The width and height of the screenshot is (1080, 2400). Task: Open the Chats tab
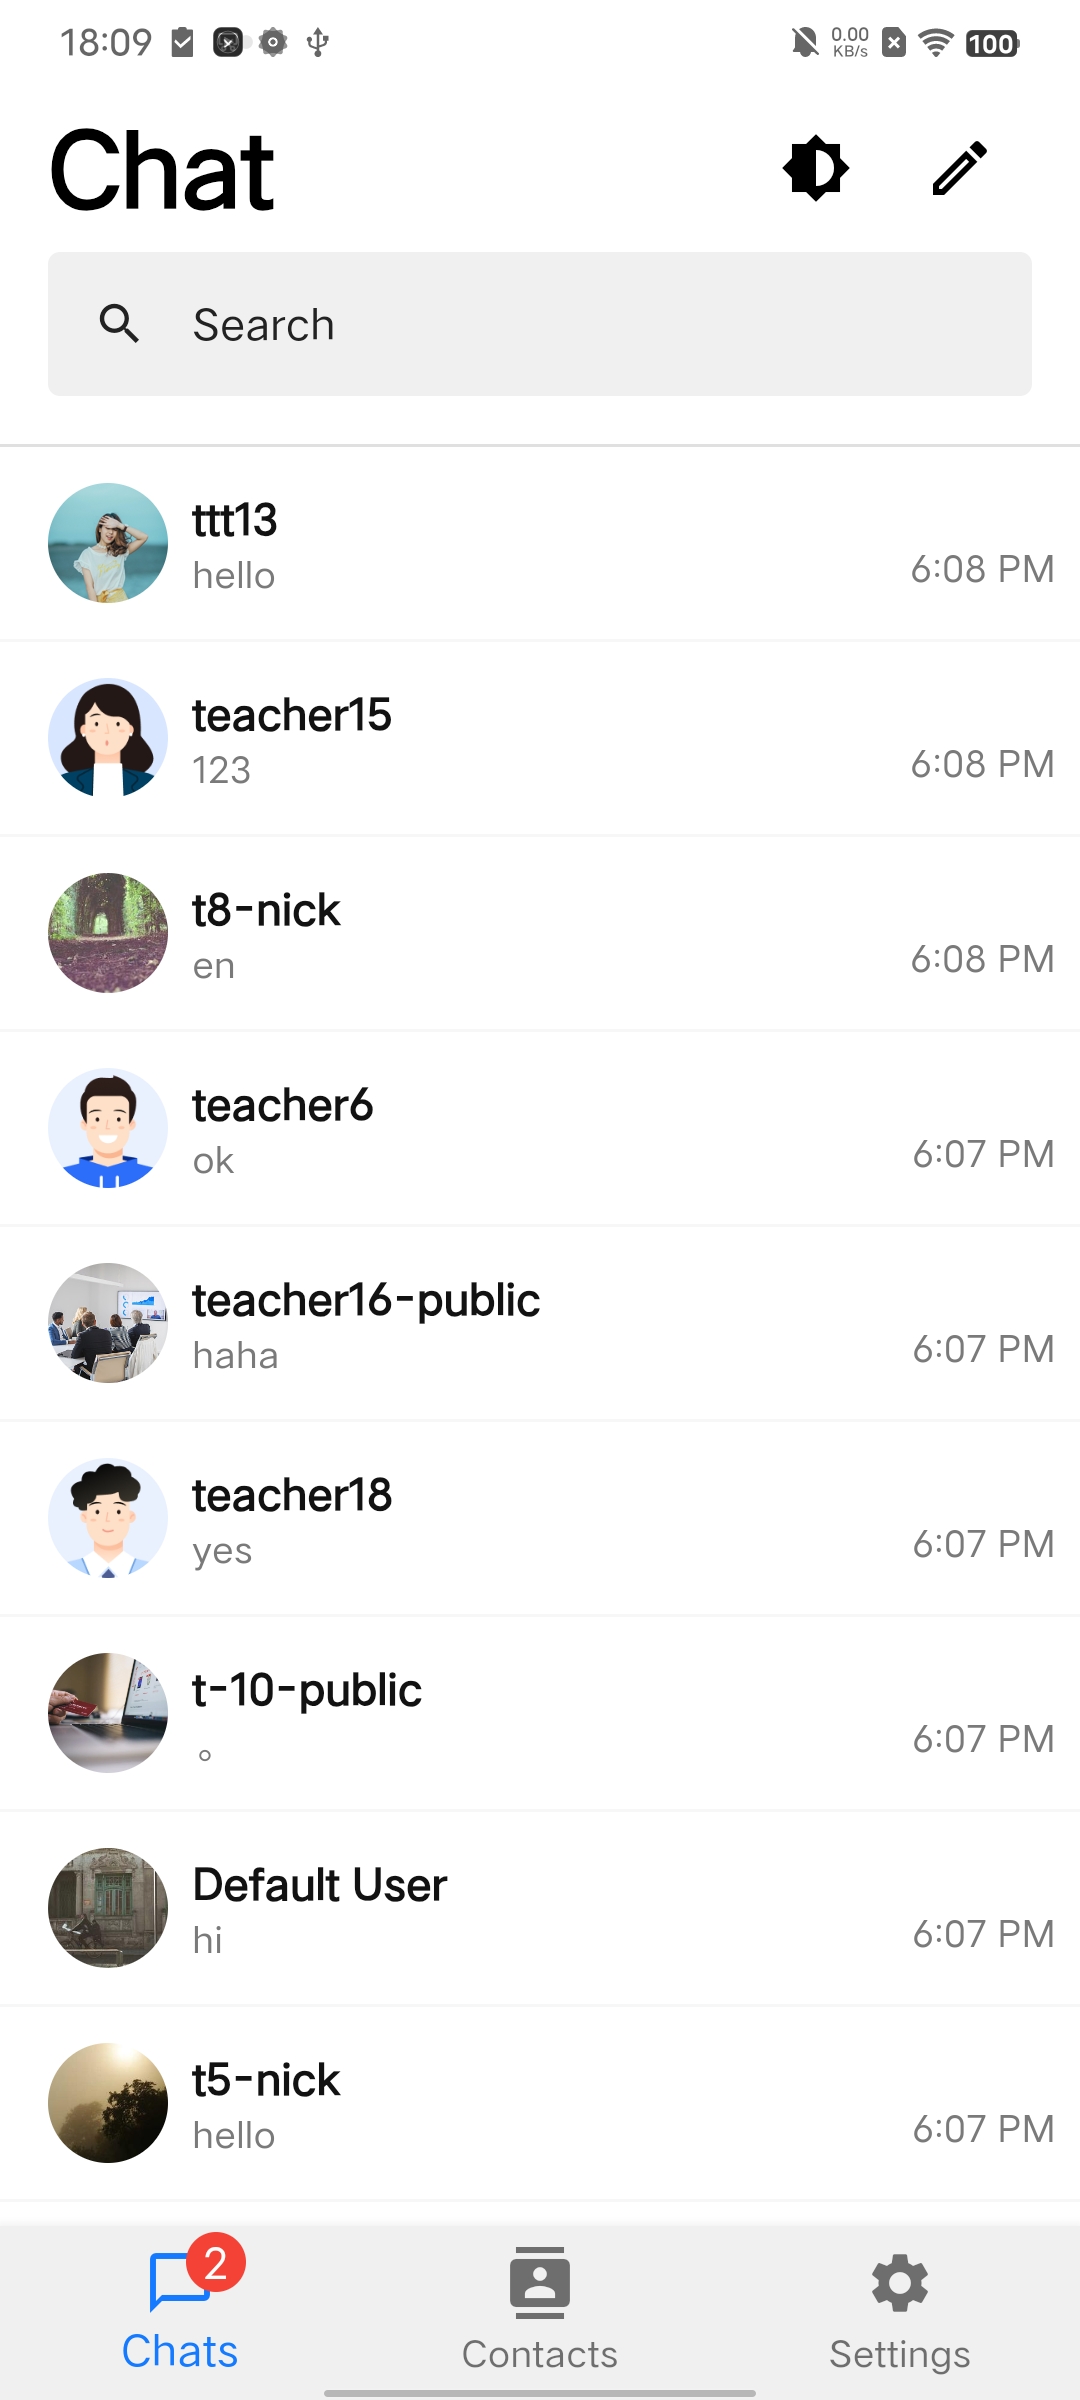click(x=180, y=2310)
